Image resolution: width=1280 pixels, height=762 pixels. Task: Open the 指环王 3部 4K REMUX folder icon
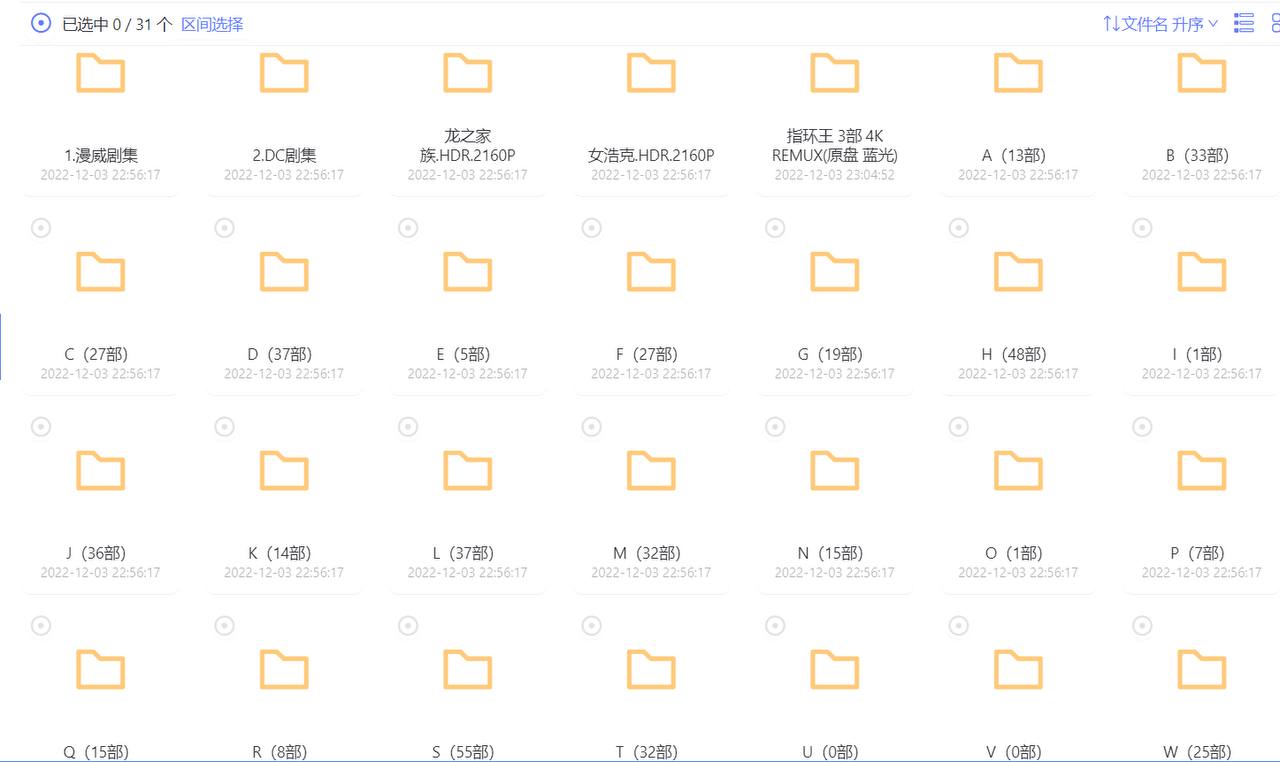(x=835, y=72)
